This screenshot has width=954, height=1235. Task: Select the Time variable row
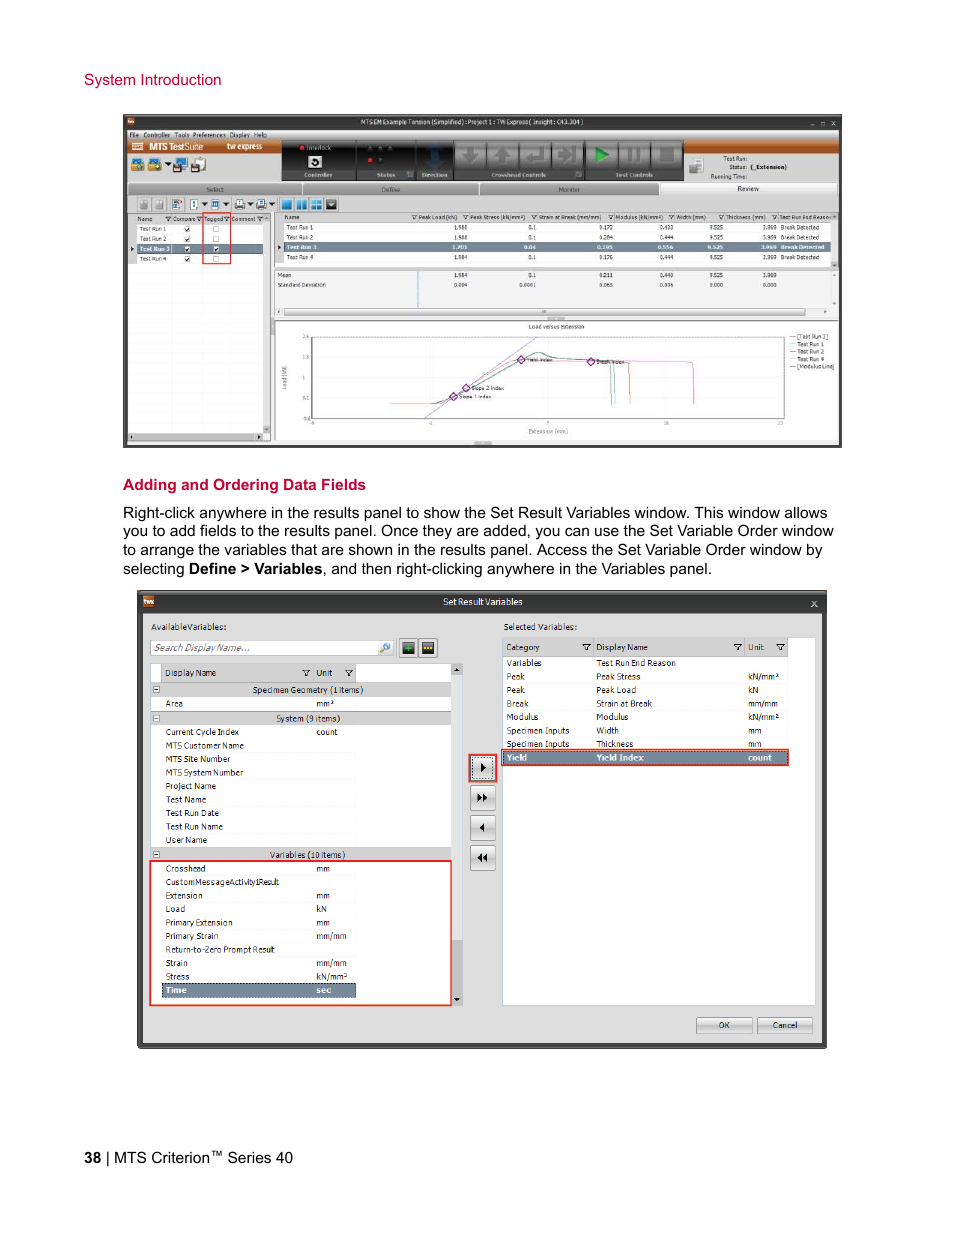258,991
